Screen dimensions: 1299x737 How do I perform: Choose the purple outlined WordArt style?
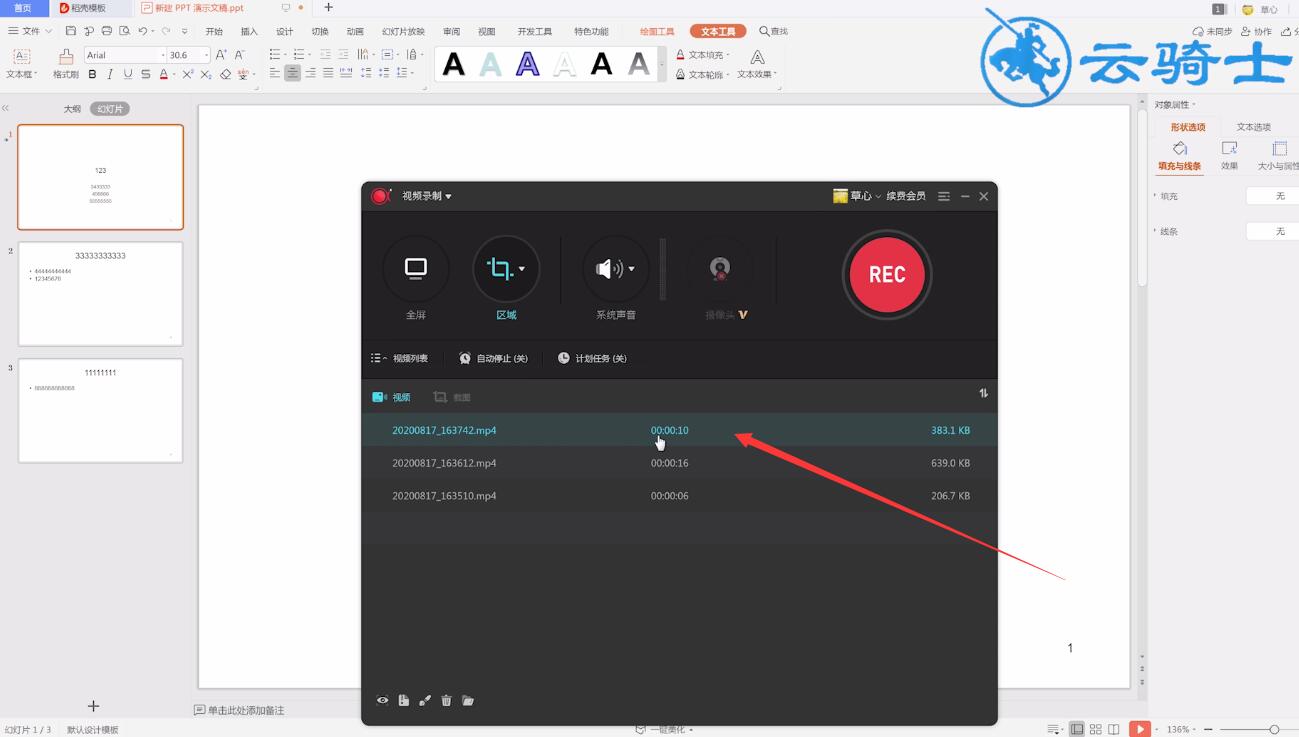coord(527,65)
